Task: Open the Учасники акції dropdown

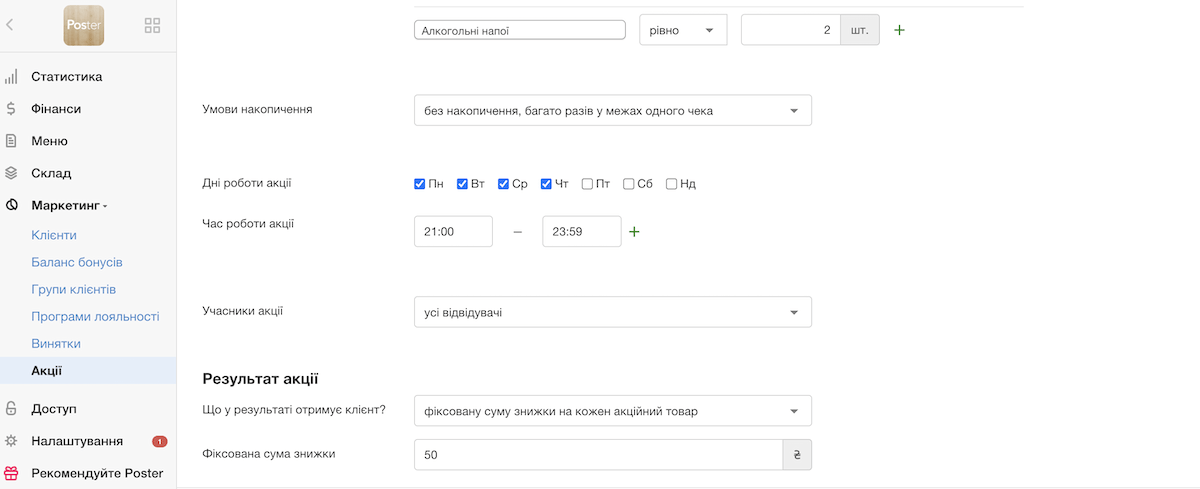Action: click(612, 313)
